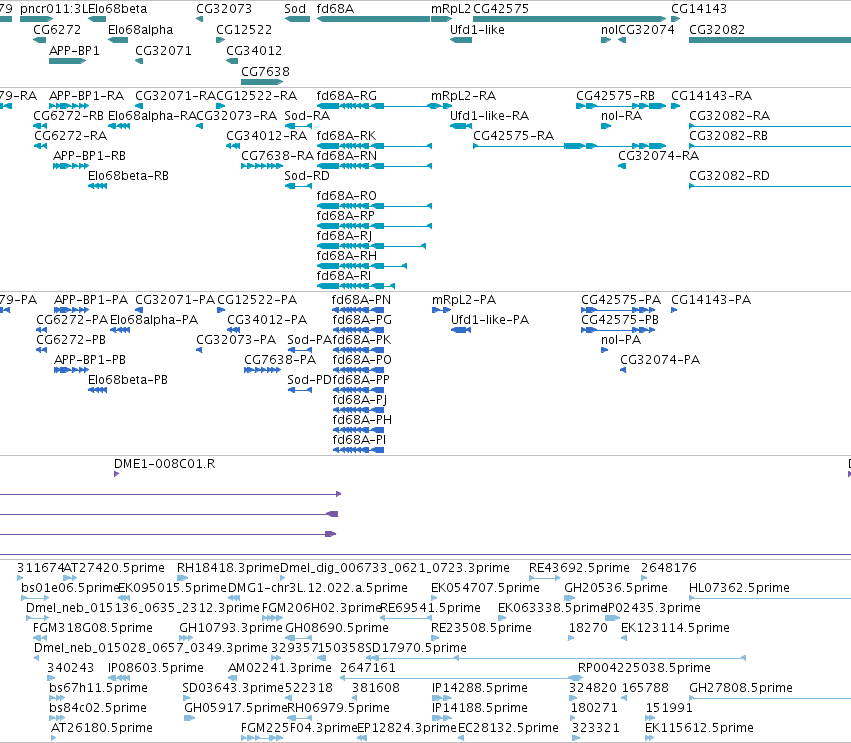Select transcript fd68A-RN
This screenshot has width=851, height=743.
point(347,156)
